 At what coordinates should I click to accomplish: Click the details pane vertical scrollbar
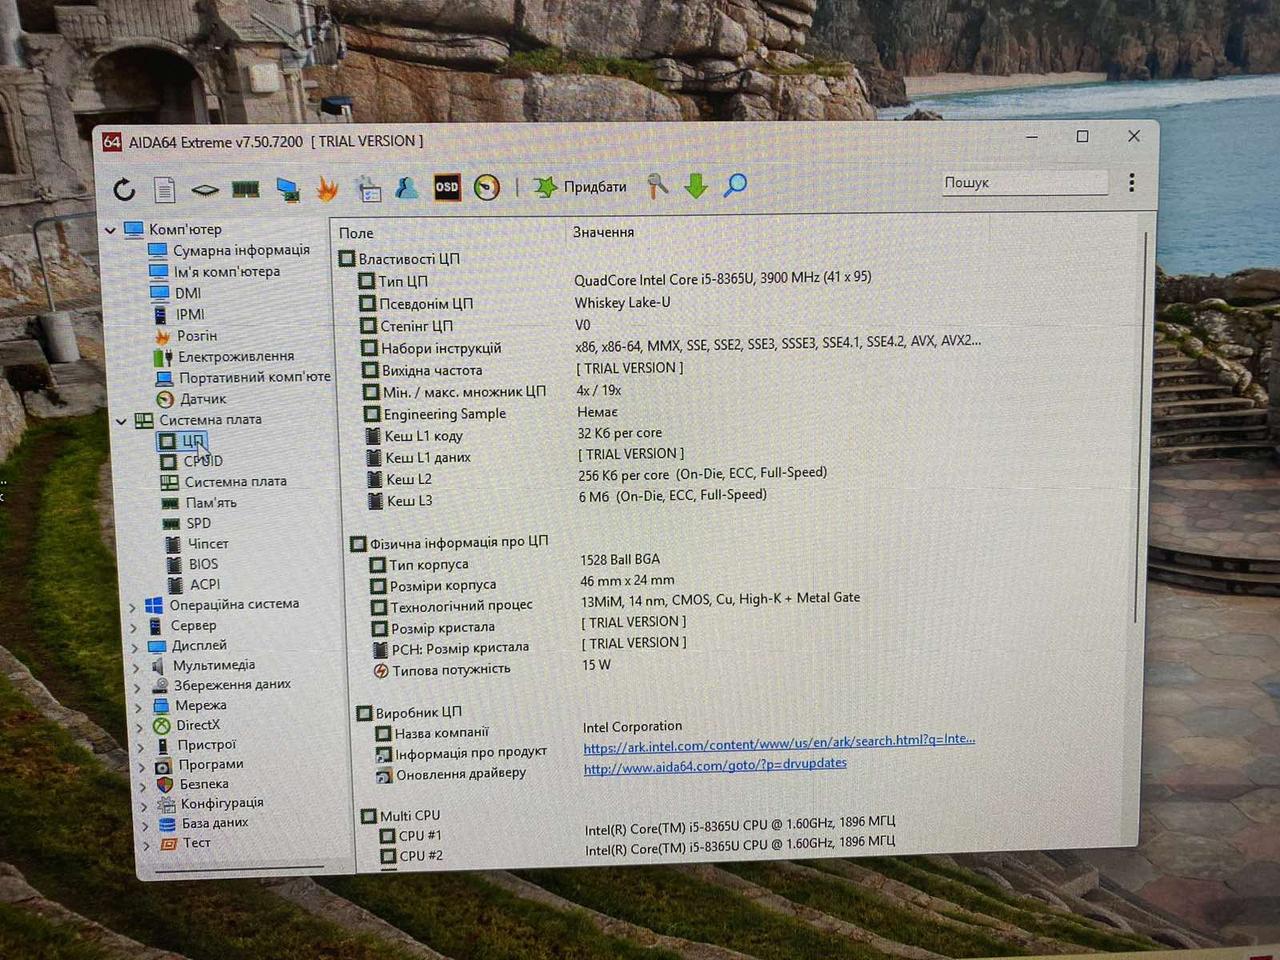[1141, 425]
